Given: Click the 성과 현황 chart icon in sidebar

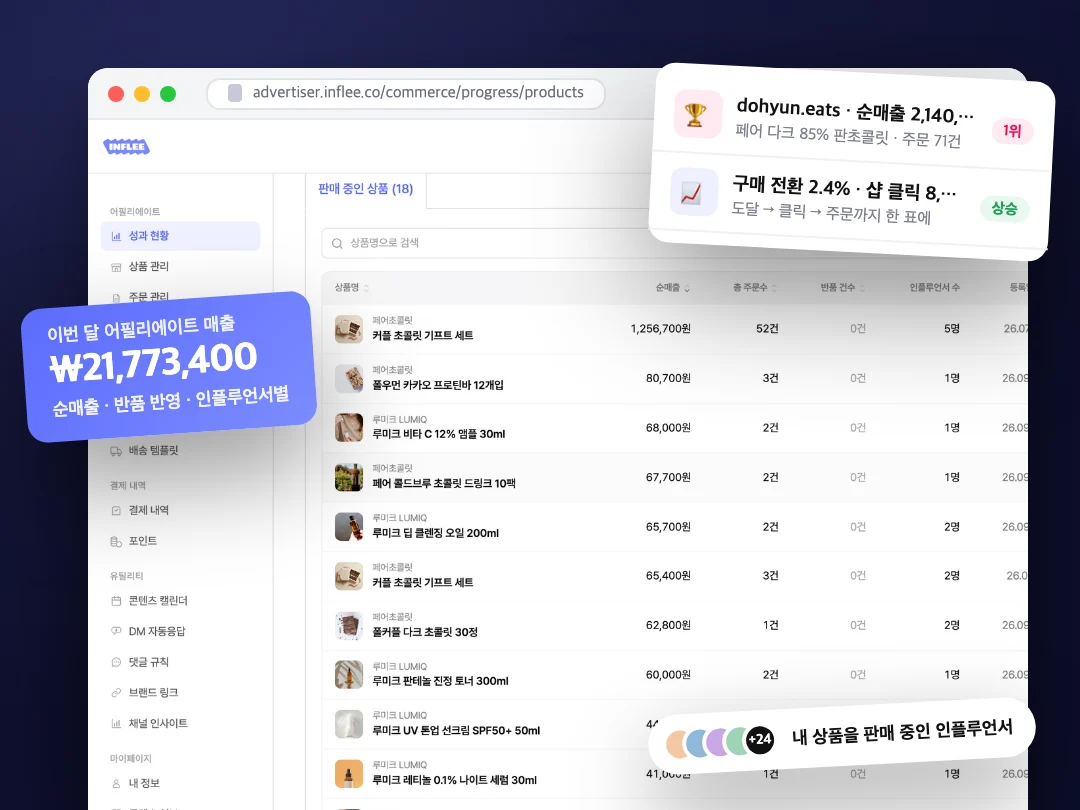Looking at the screenshot, I should tap(116, 236).
